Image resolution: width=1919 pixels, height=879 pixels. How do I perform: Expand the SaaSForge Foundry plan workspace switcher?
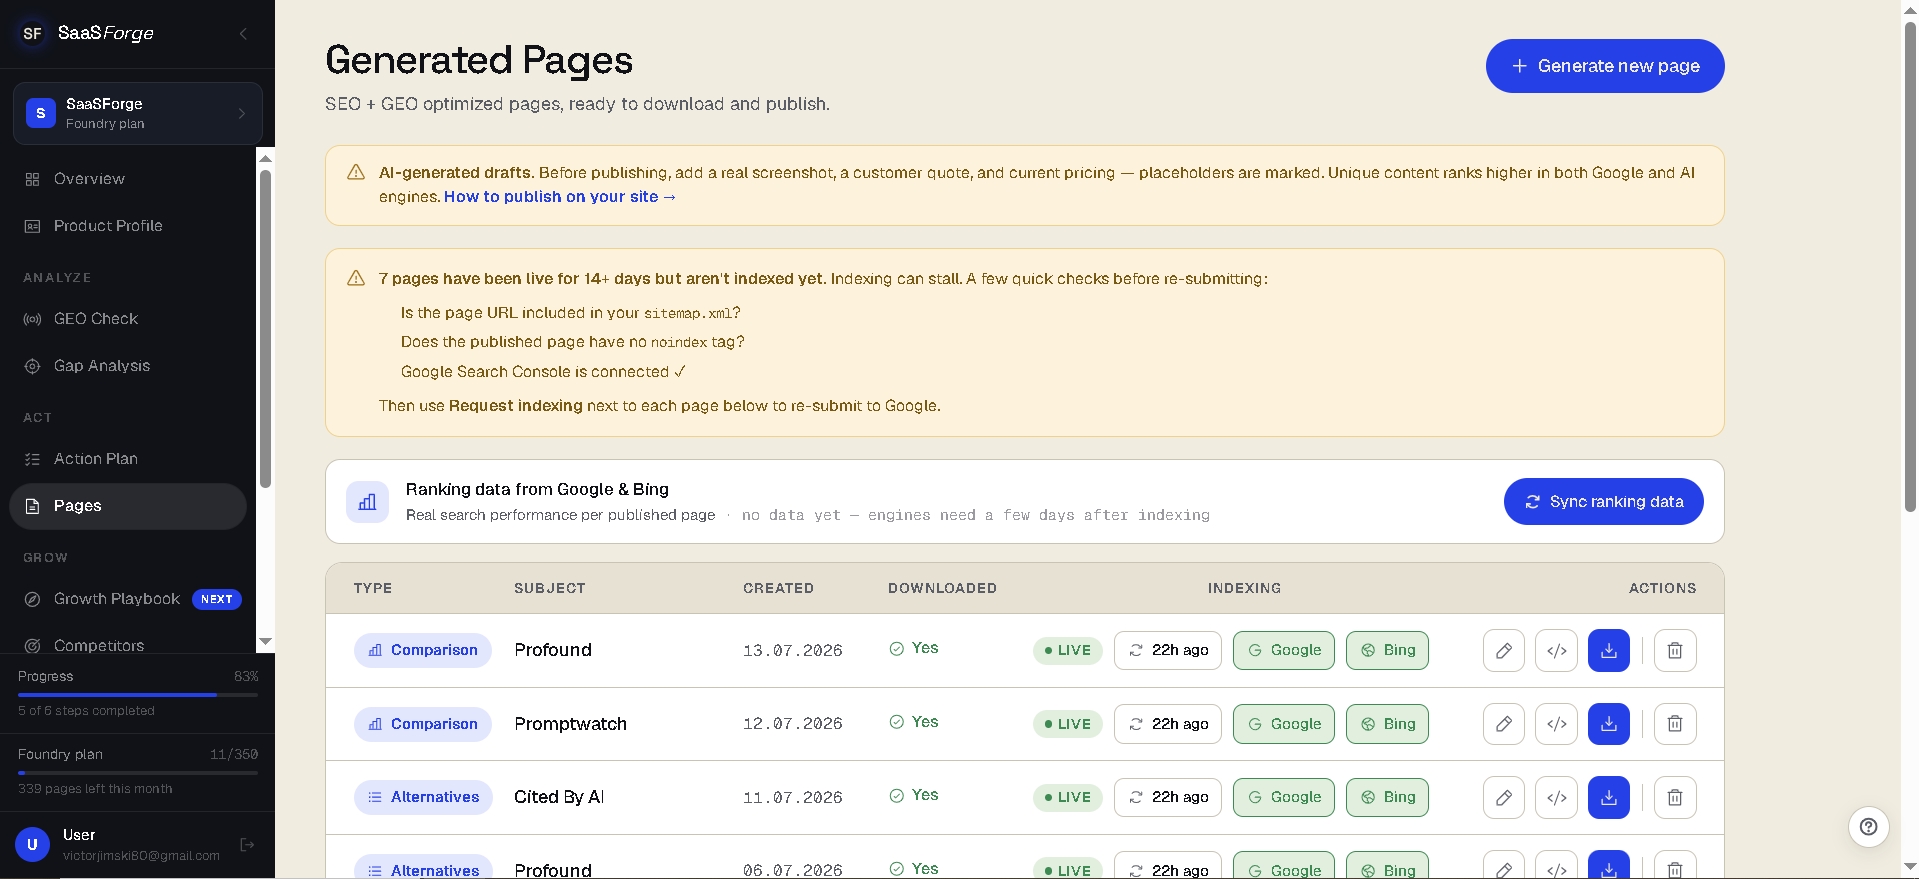tap(138, 113)
